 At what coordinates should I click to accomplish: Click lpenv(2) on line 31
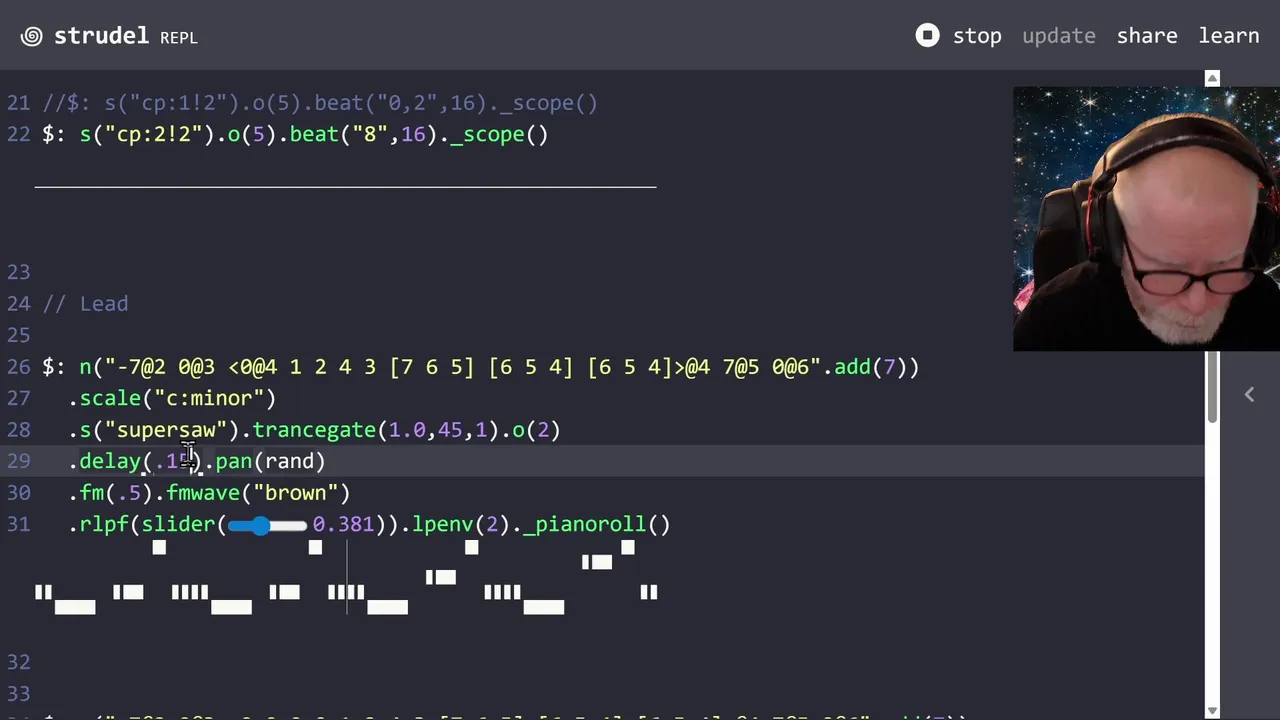(461, 524)
